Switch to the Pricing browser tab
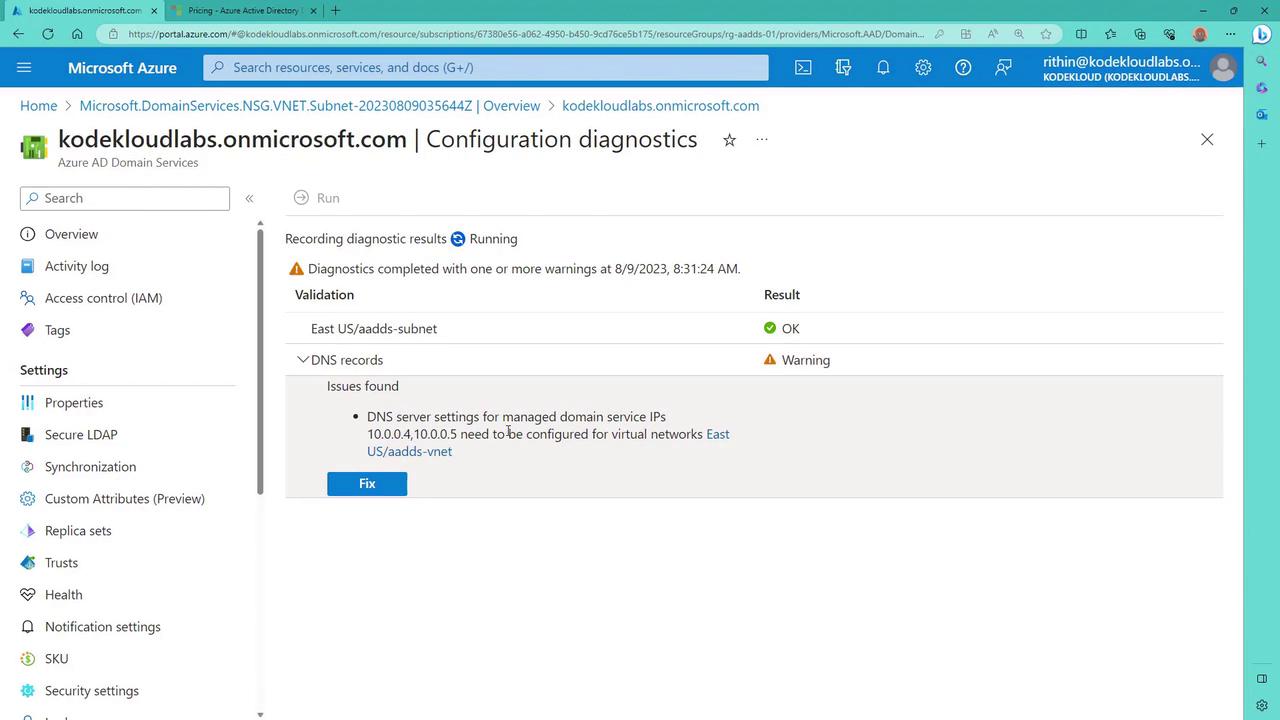 [243, 10]
